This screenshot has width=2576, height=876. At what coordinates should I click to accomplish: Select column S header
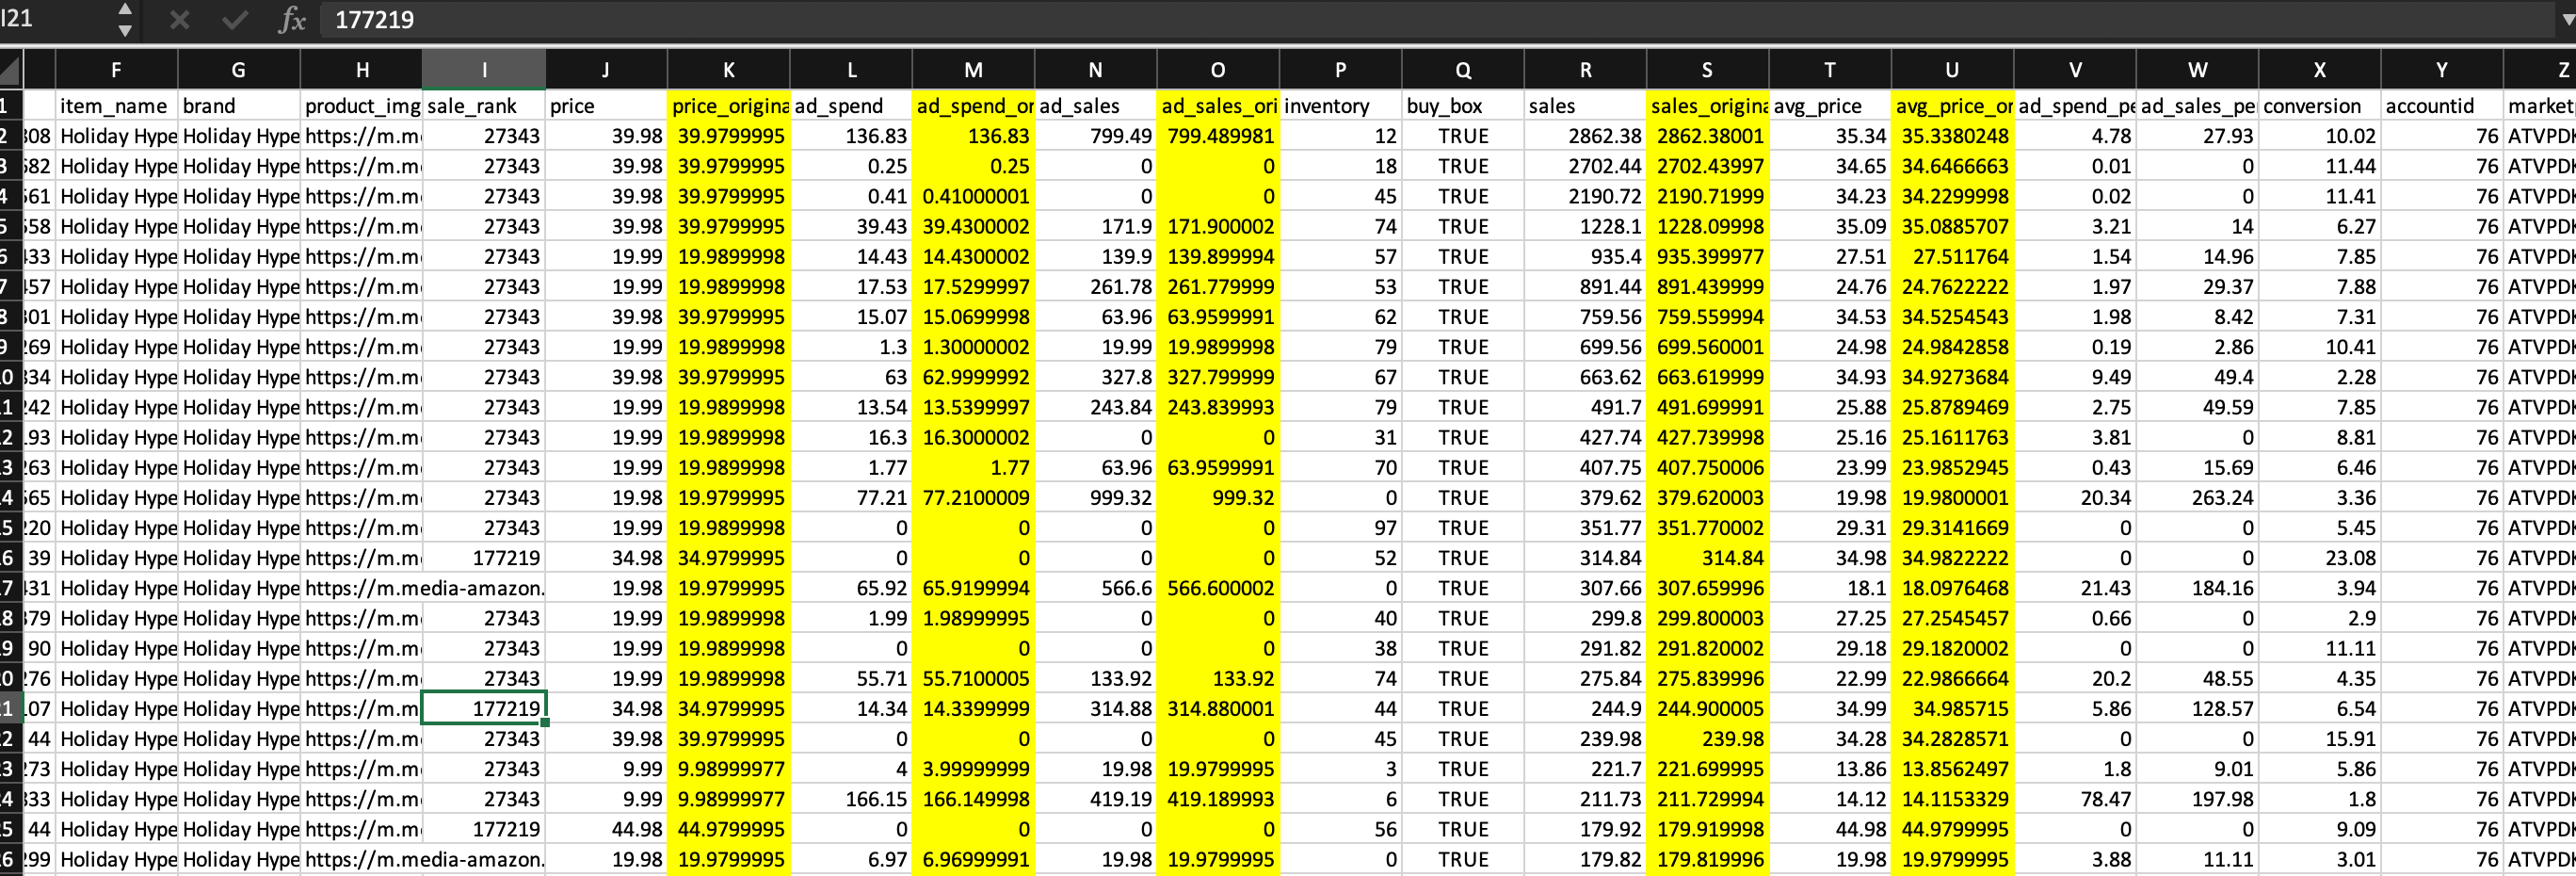point(1706,70)
